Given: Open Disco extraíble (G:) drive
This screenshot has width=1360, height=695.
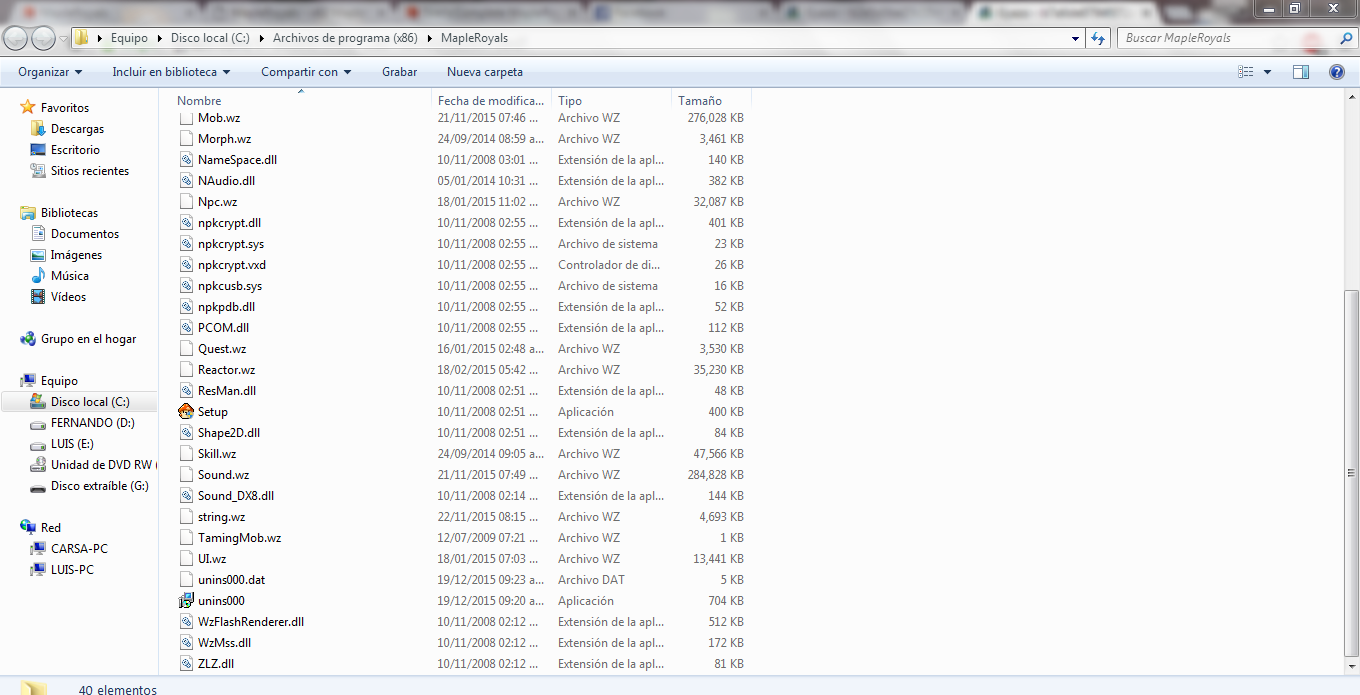Looking at the screenshot, I should click(x=99, y=486).
